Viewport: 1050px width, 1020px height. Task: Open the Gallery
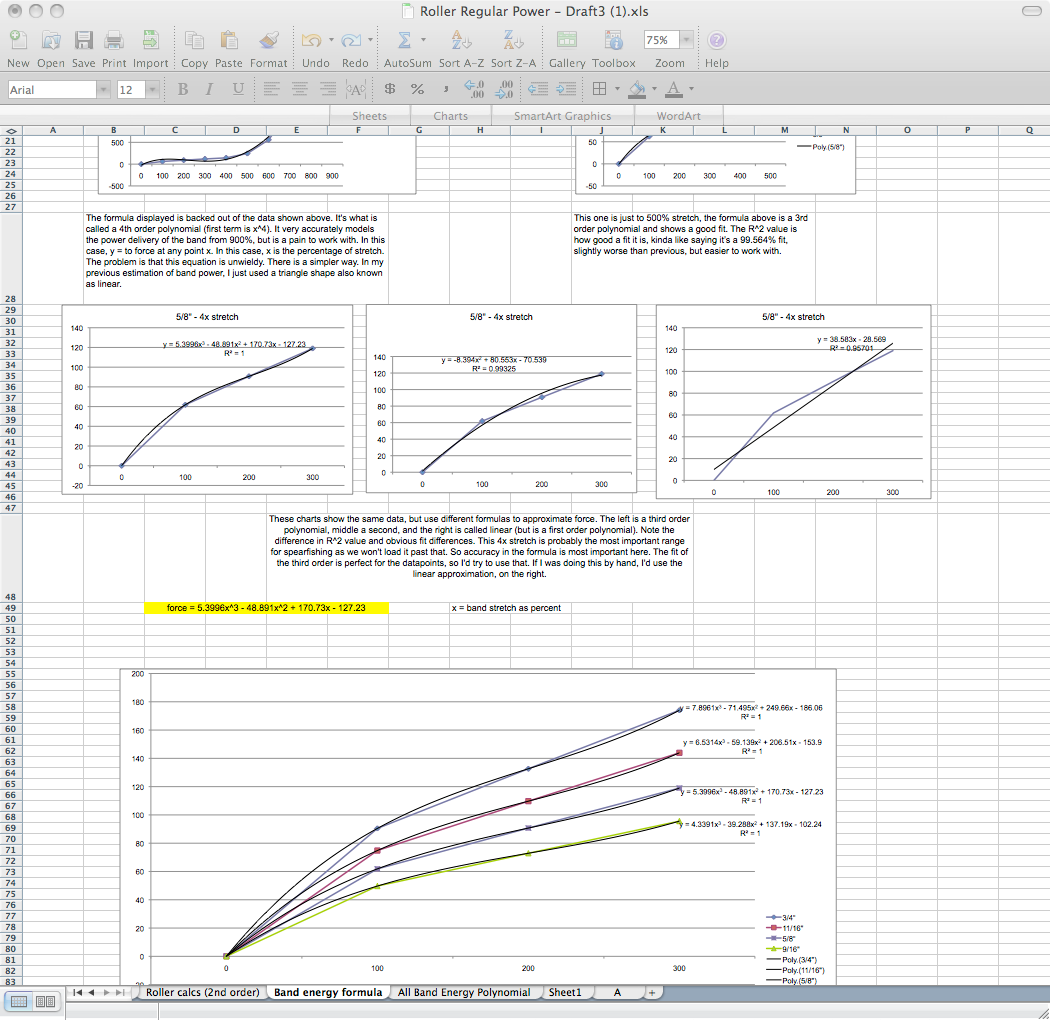(567, 41)
